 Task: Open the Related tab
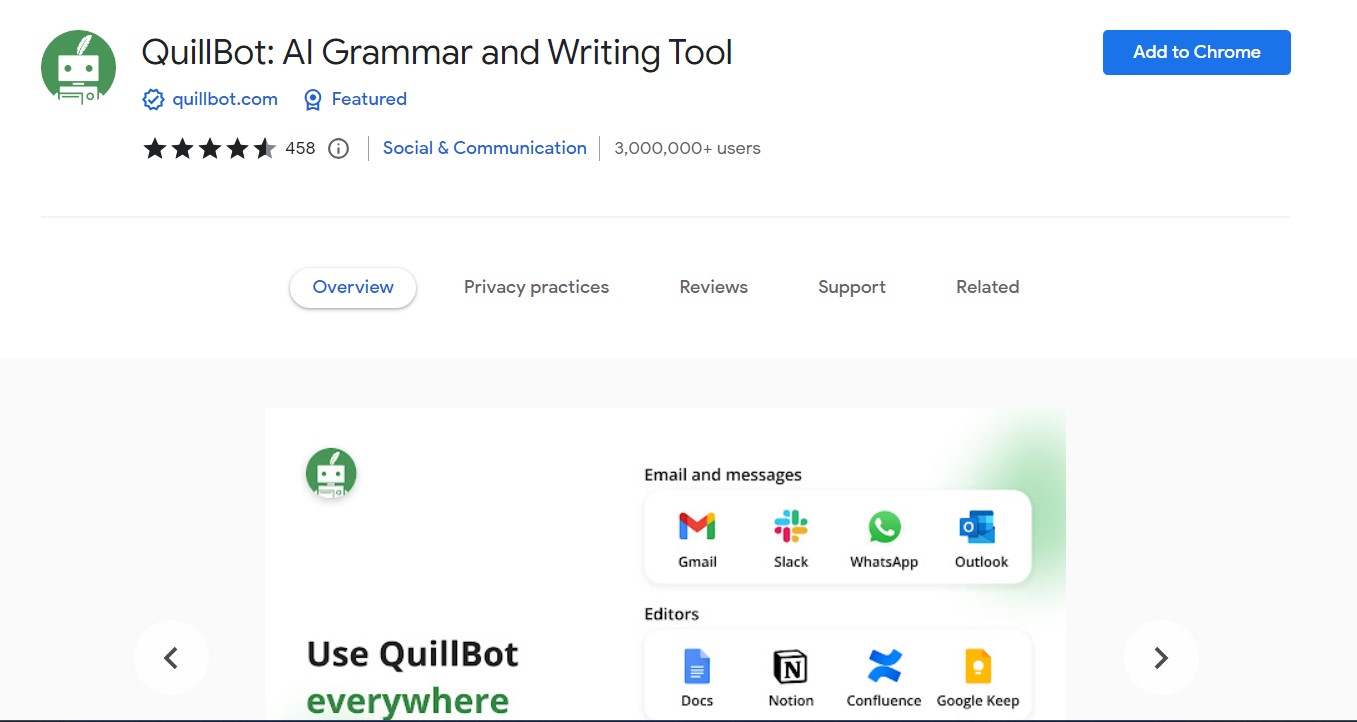[x=987, y=287]
